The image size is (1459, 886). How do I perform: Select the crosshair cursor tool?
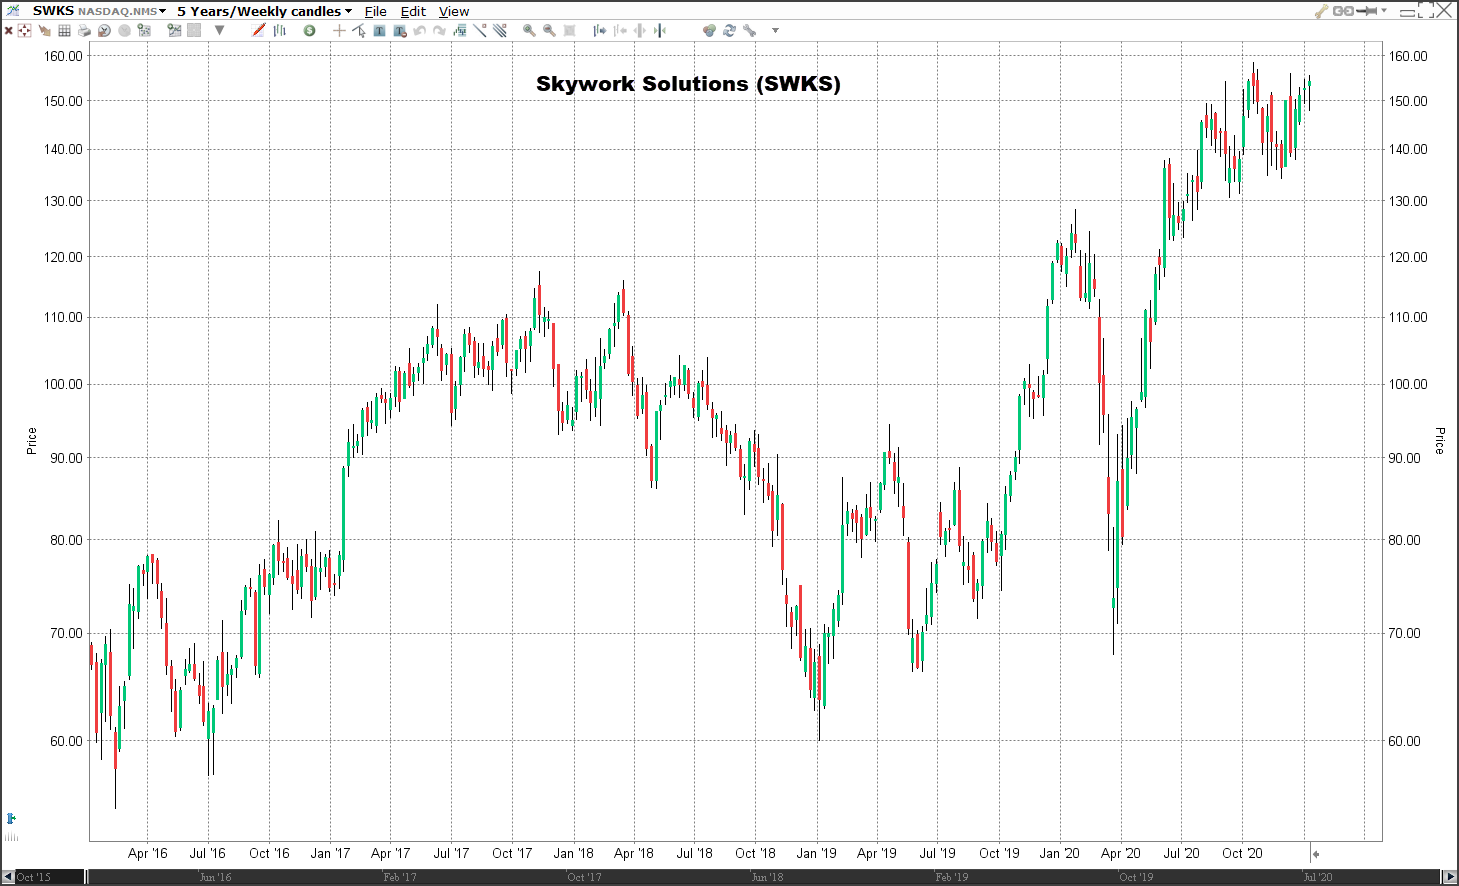(x=339, y=31)
